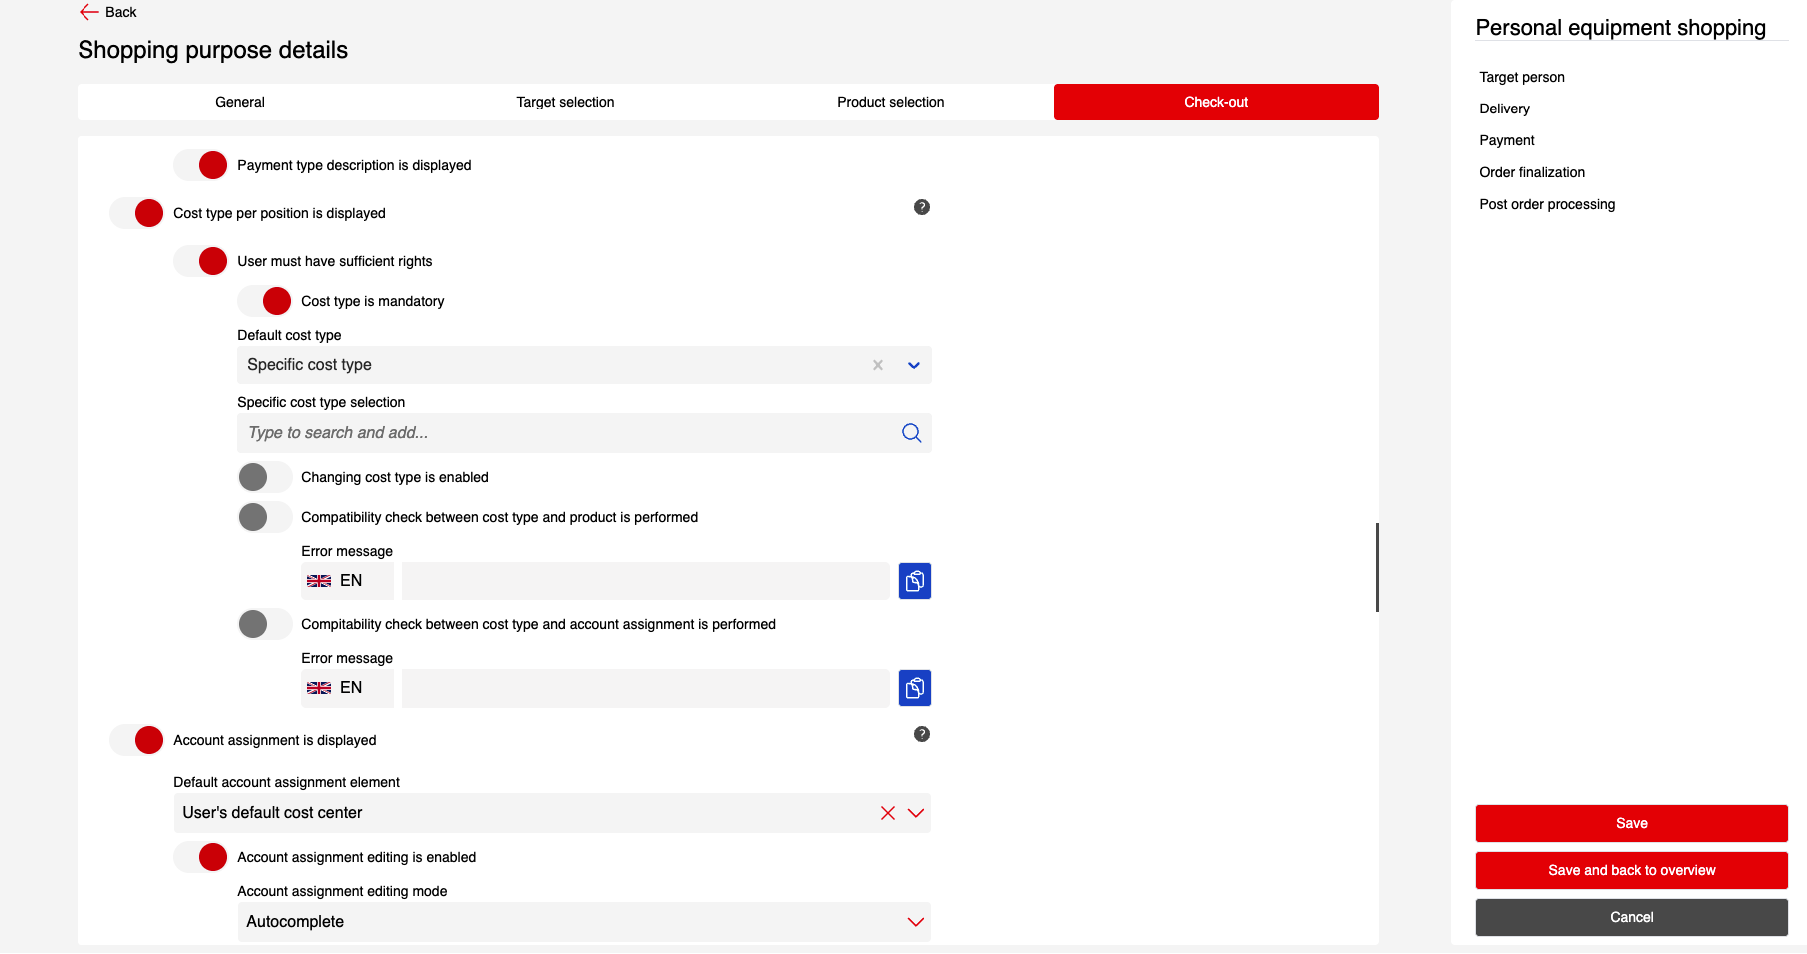Click help icon beside Account assignment is displayed

(x=921, y=734)
